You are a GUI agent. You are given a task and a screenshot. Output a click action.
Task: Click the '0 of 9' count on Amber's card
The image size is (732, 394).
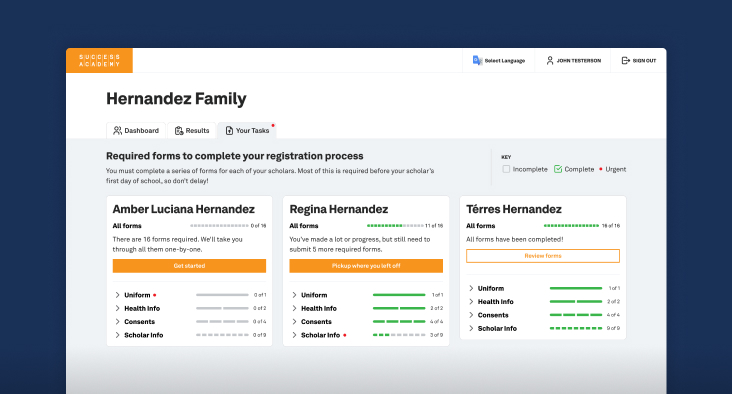point(260,335)
